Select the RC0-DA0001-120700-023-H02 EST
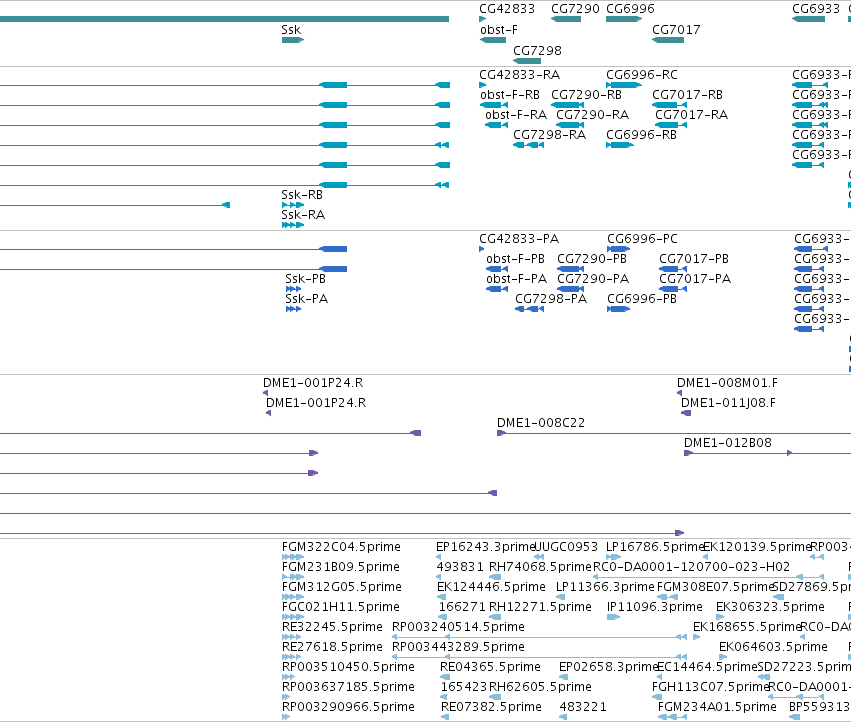 pyautogui.click(x=708, y=577)
